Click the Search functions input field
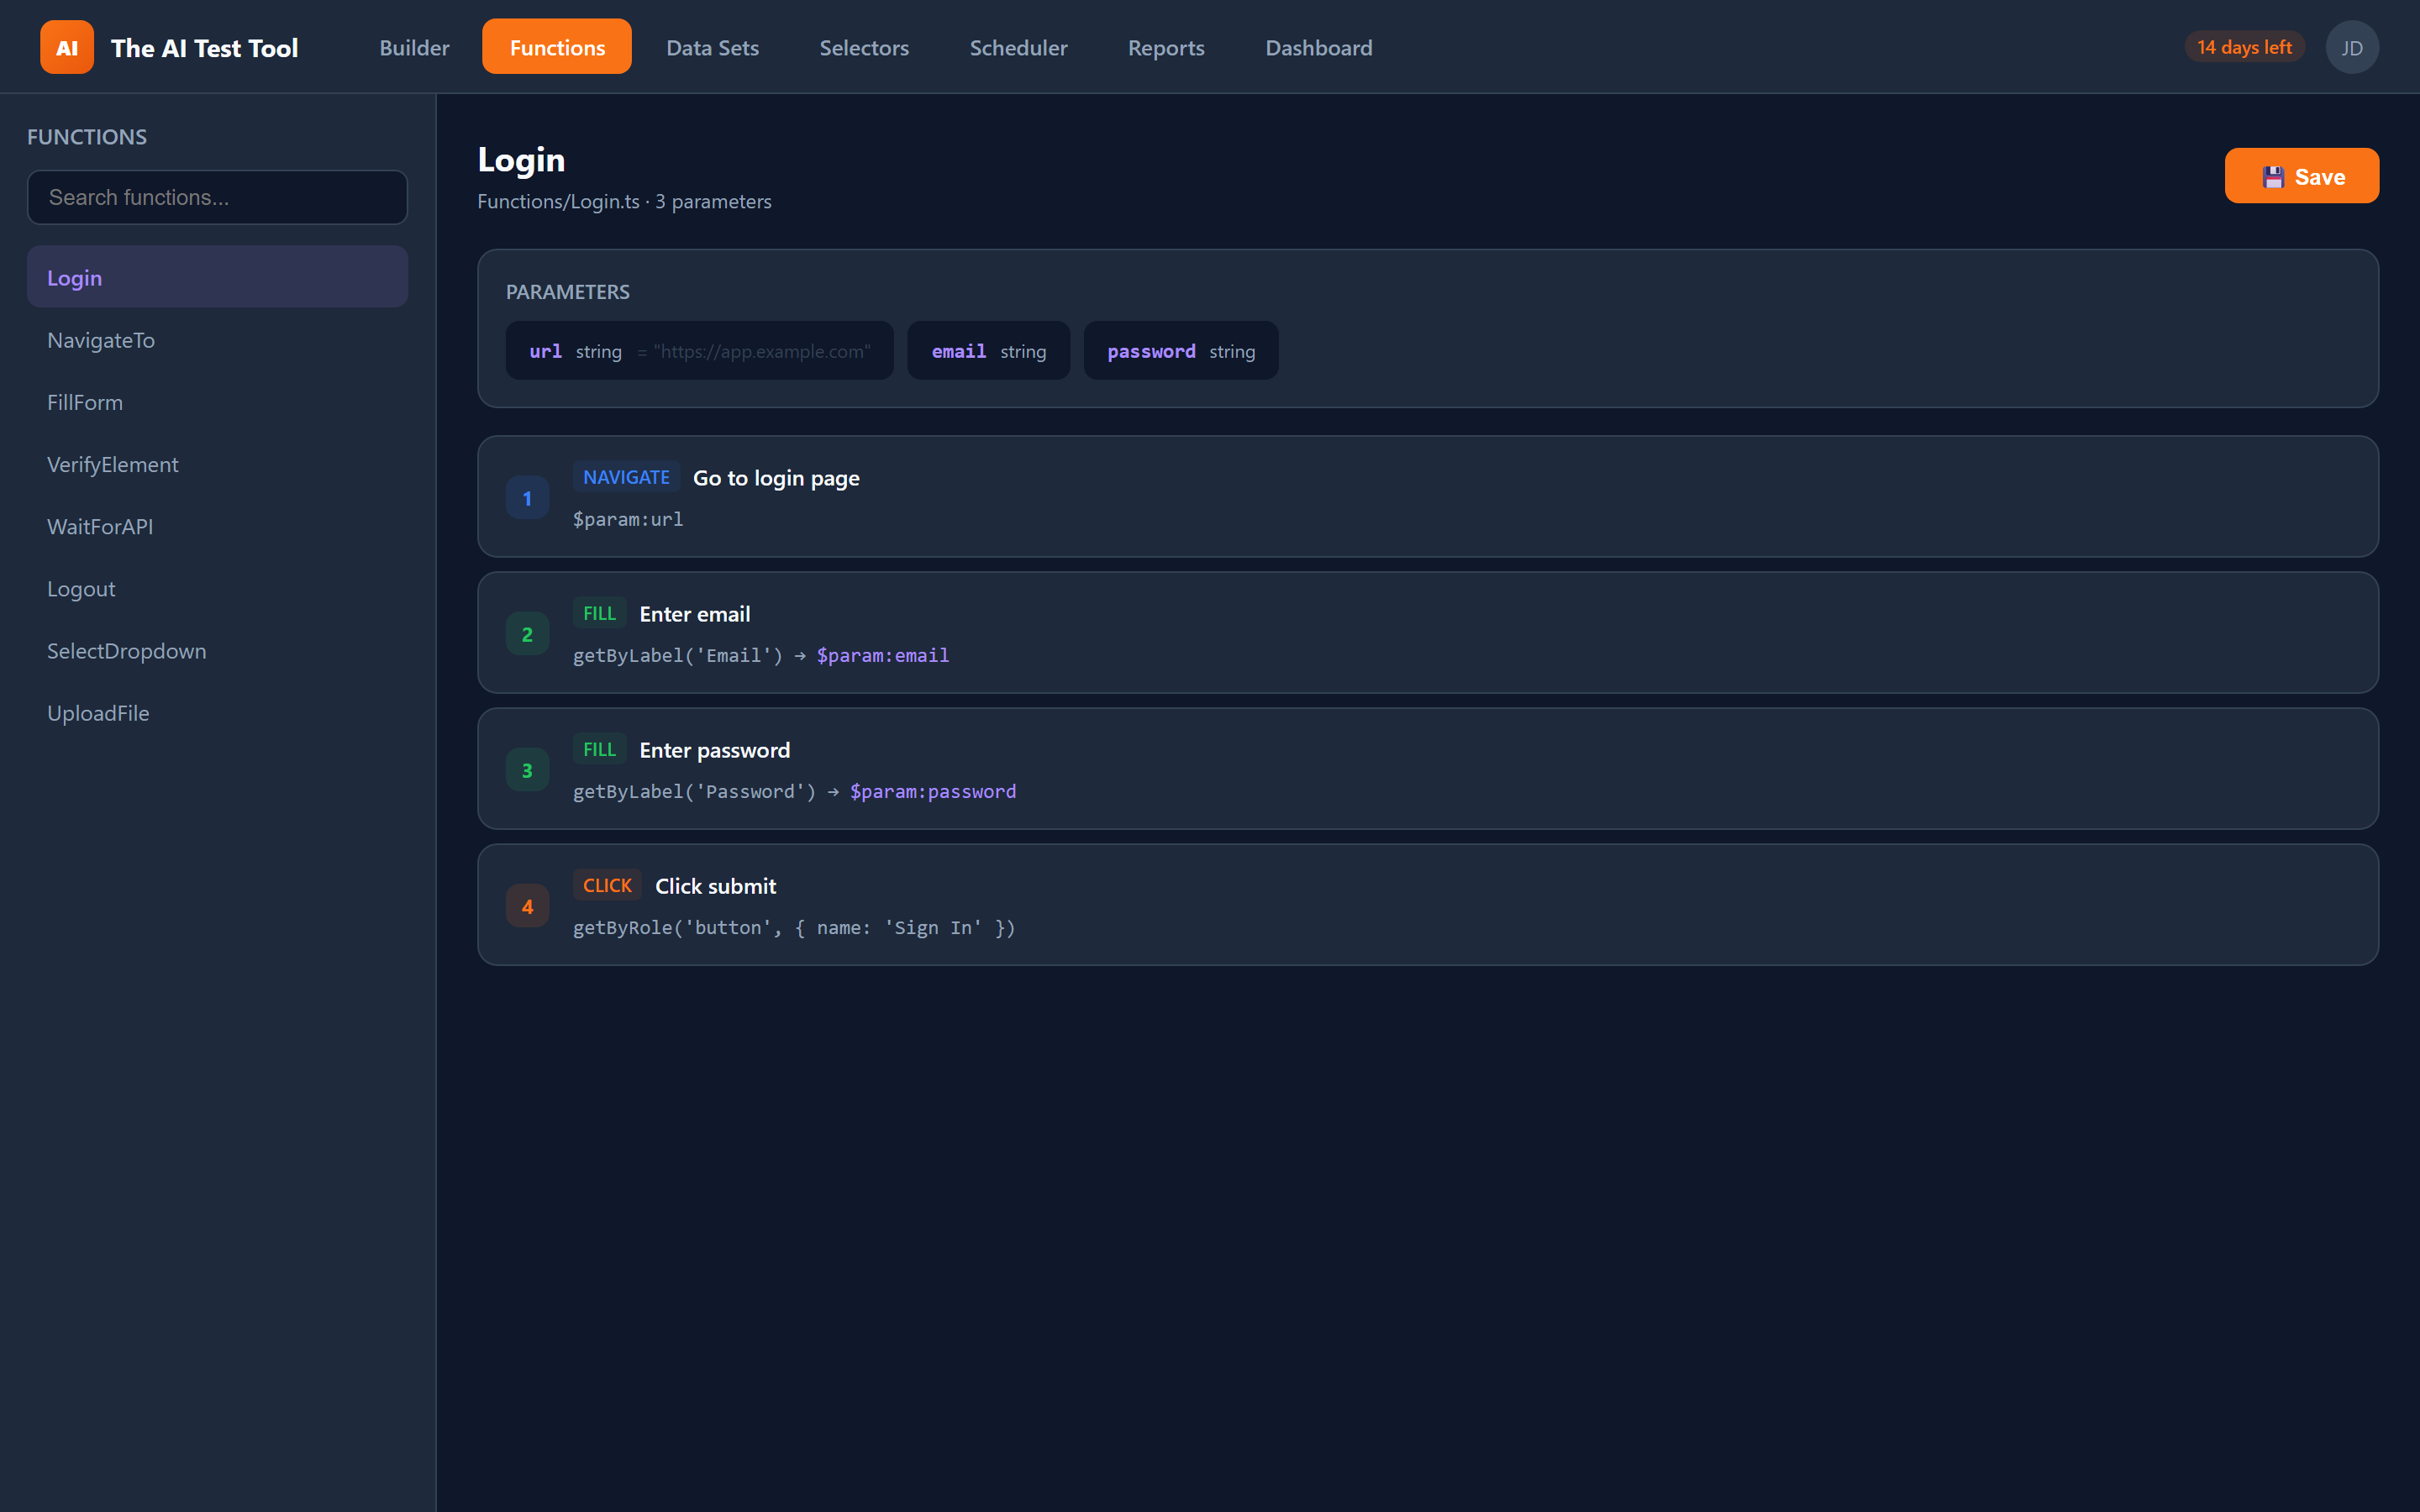This screenshot has height=1512, width=2420. coord(217,197)
